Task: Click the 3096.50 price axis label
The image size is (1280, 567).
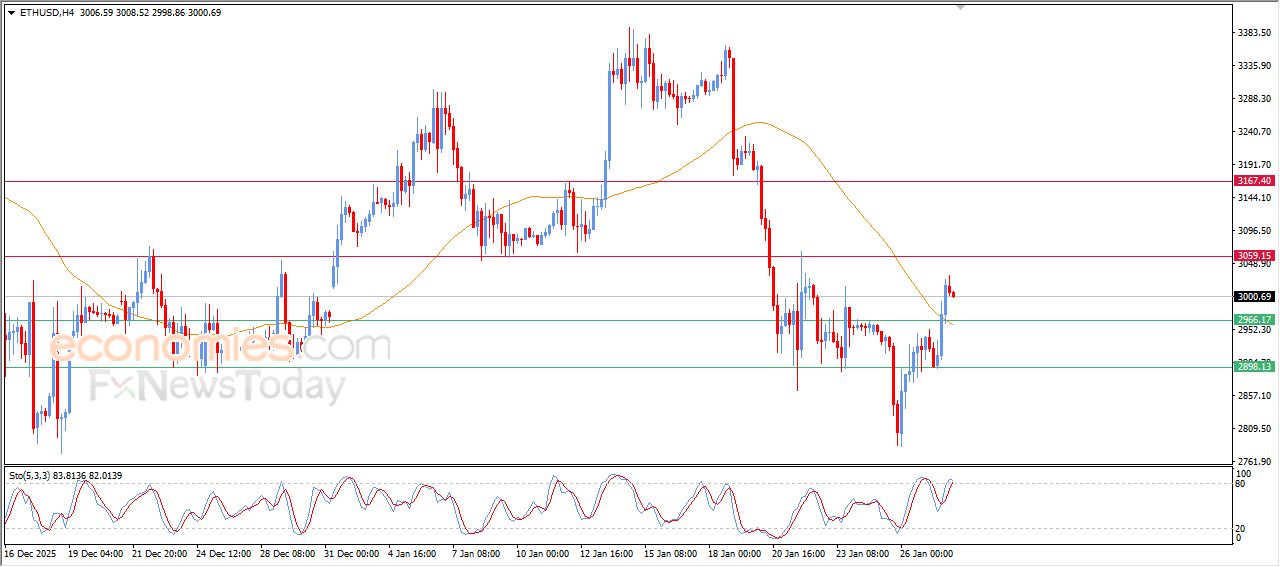Action: pos(1253,231)
